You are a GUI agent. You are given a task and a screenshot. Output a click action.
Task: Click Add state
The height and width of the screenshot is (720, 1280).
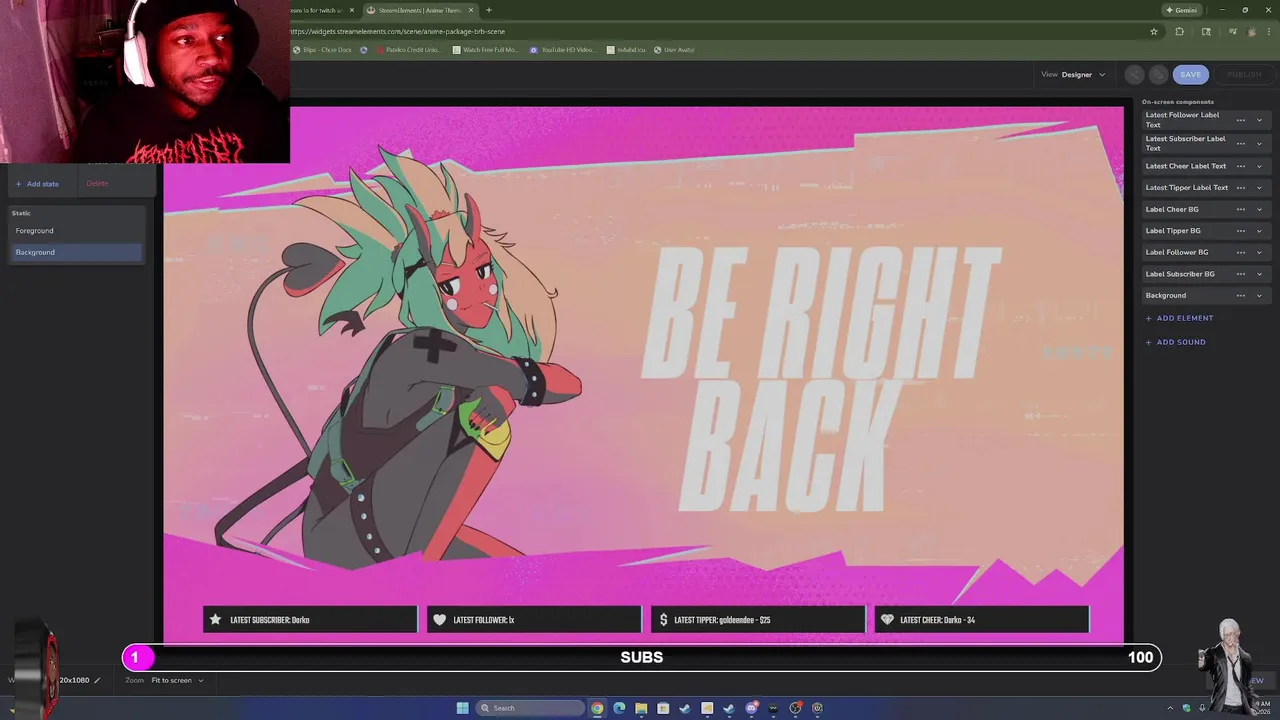(x=37, y=184)
